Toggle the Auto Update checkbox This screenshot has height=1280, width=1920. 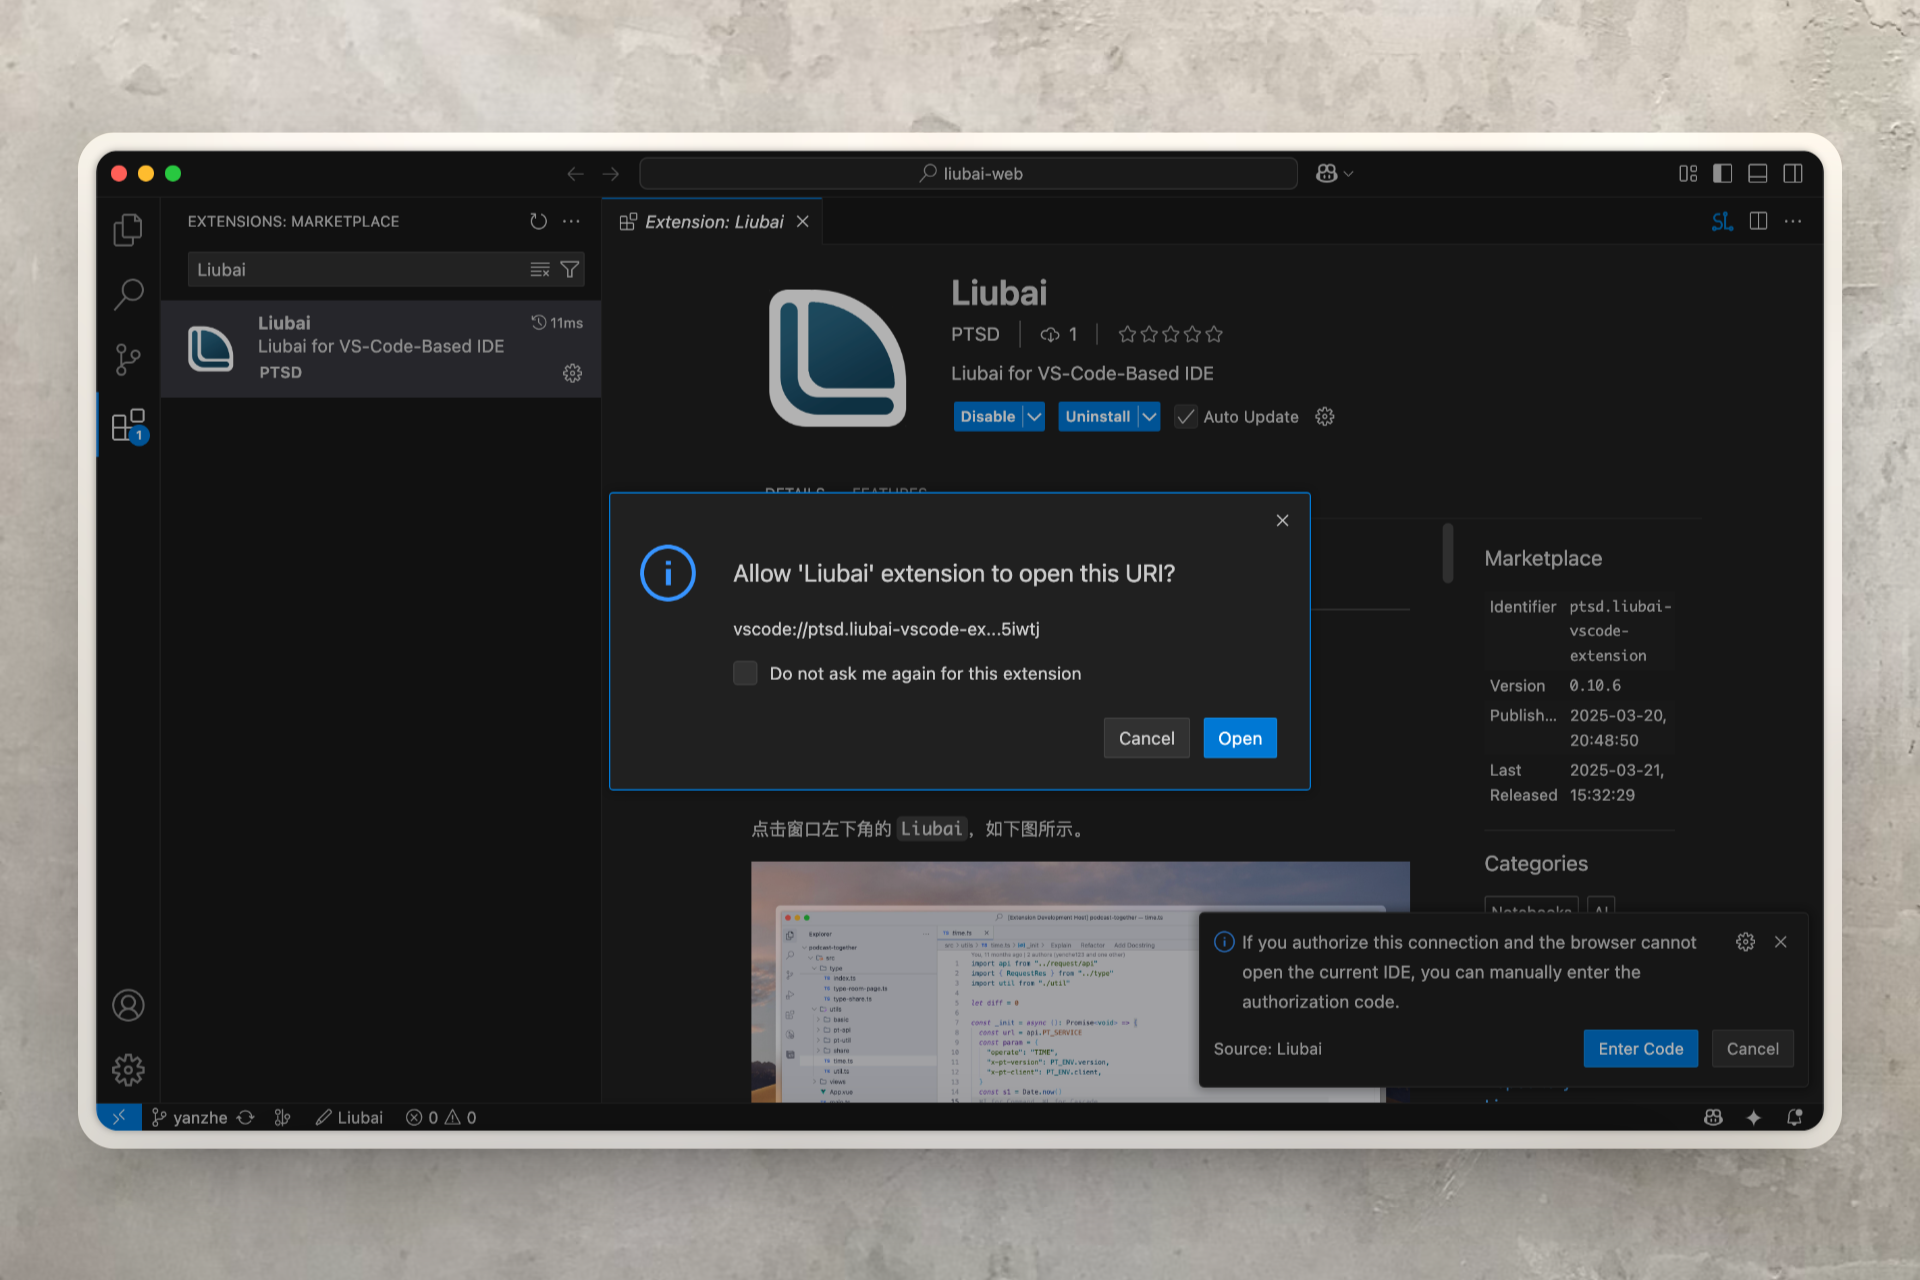point(1186,417)
